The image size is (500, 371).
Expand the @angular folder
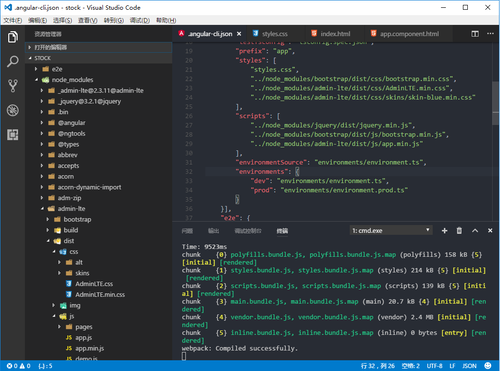pyautogui.click(x=99, y=123)
